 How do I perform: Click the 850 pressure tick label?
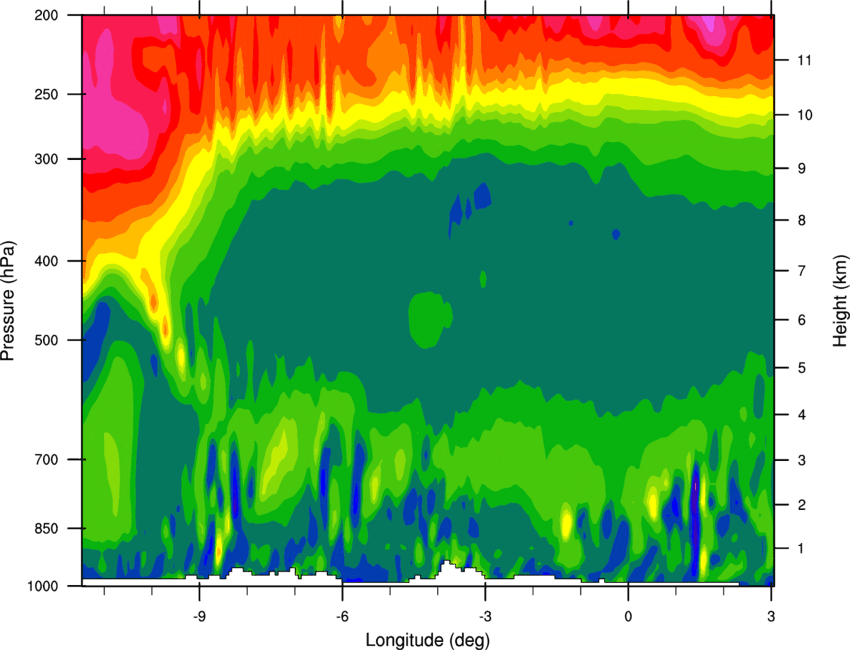click(46, 529)
